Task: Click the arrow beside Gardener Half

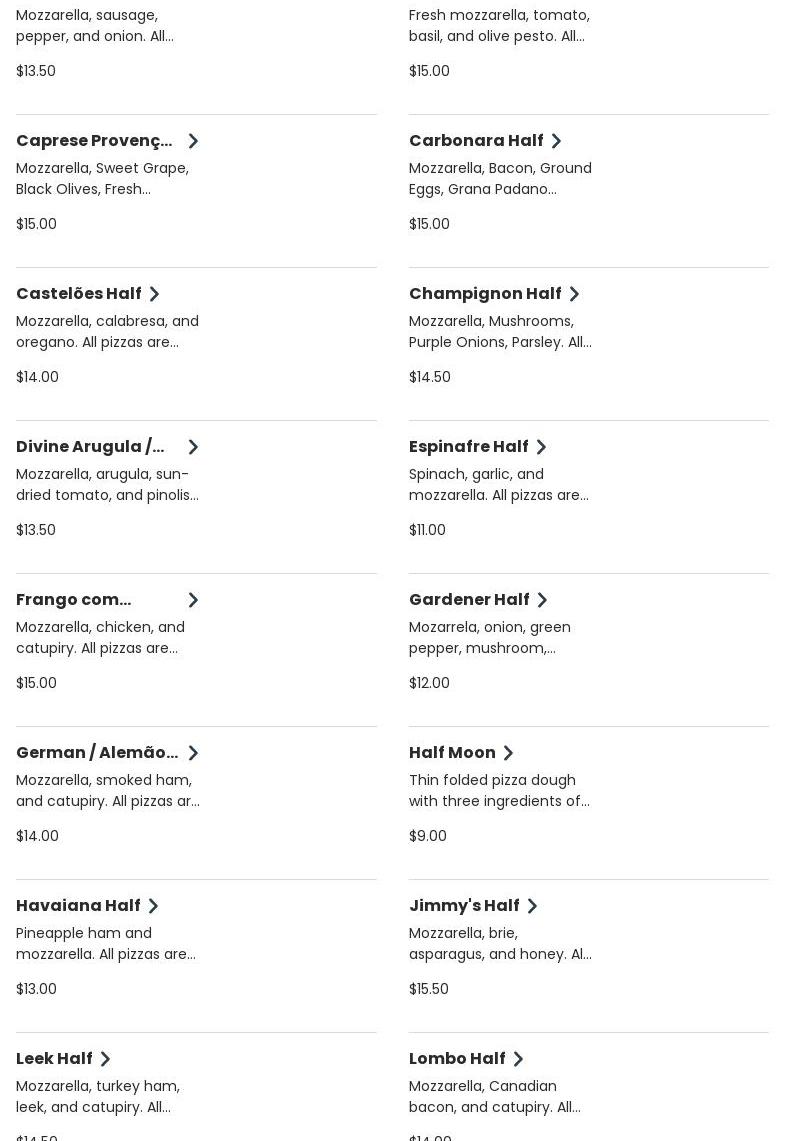Action: tap(542, 600)
